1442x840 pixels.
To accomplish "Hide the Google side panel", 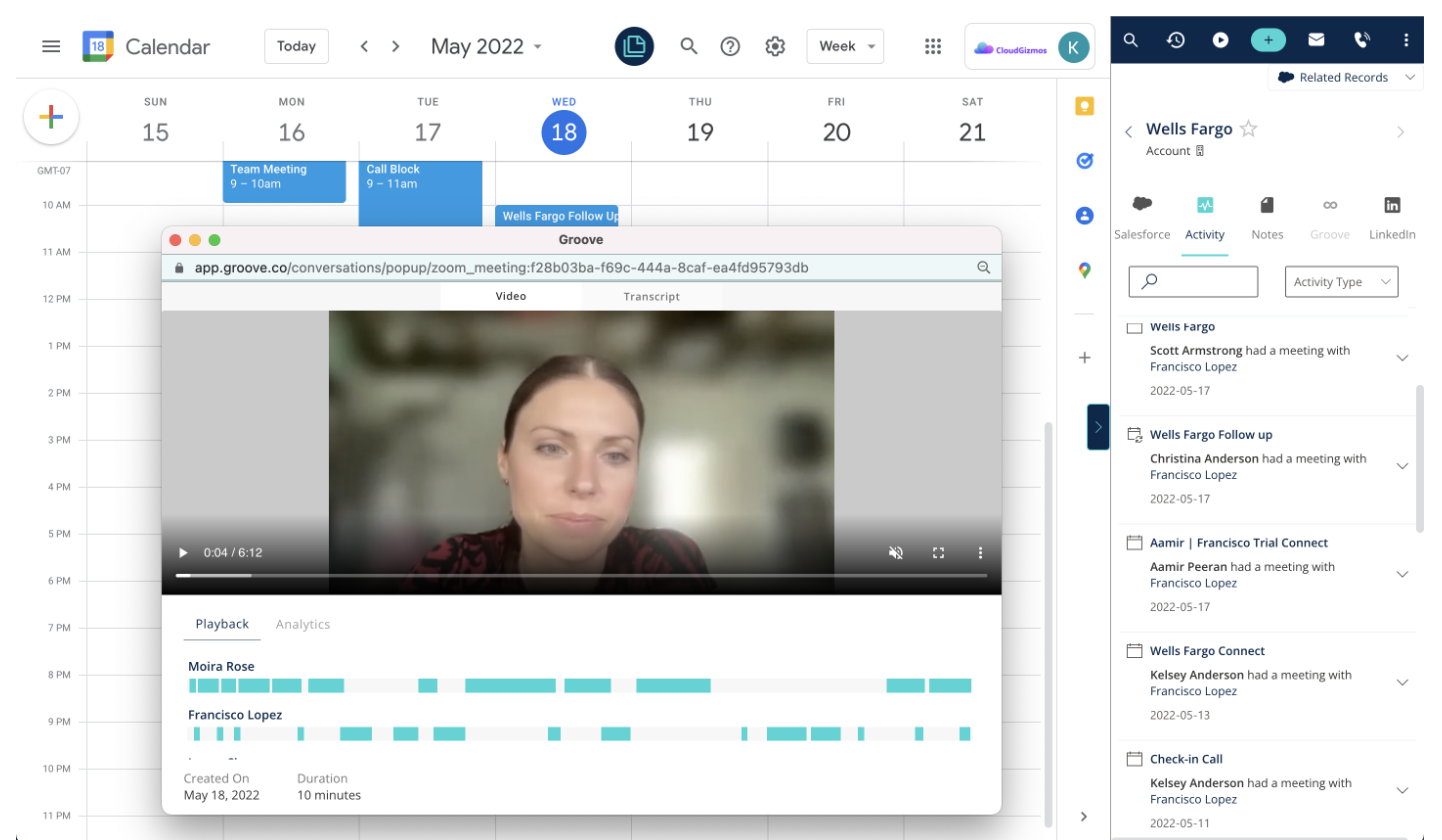I will 1084,816.
